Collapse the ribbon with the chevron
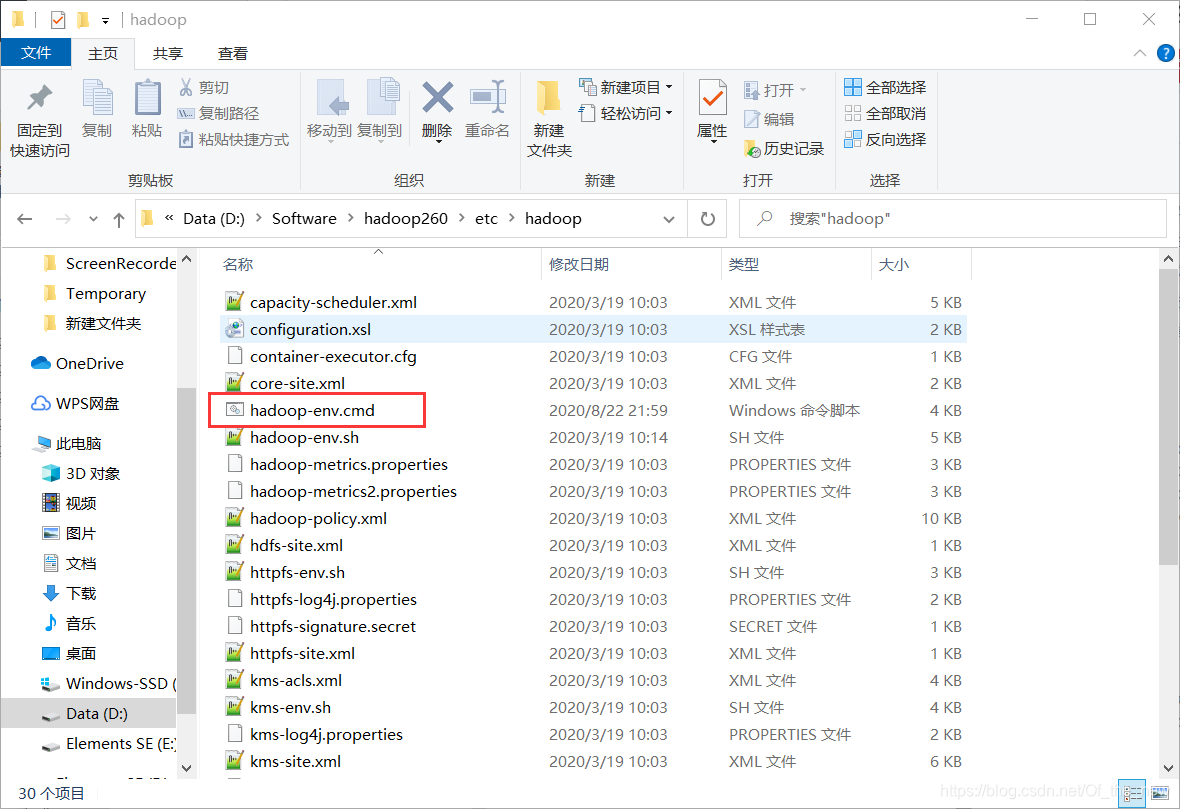 point(1140,53)
